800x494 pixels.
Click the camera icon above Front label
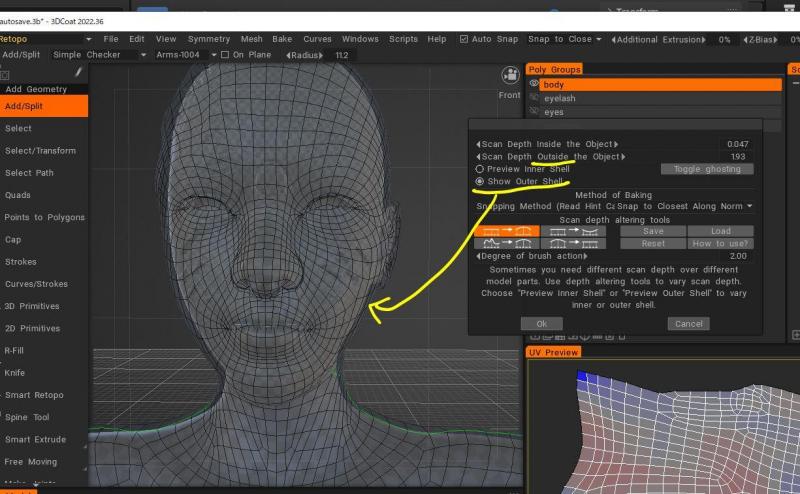coord(508,77)
